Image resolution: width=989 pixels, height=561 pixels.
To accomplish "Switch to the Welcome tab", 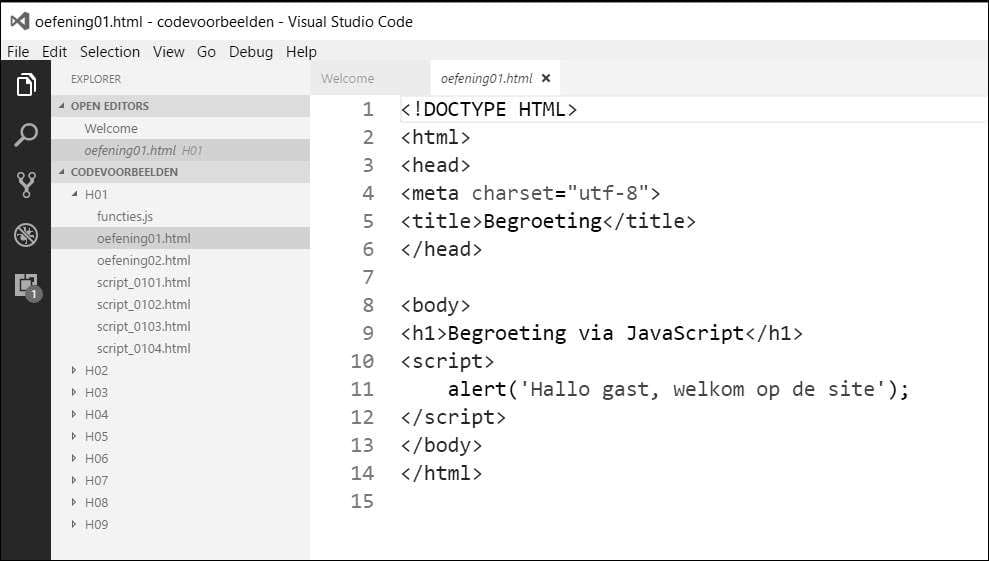I will pyautogui.click(x=348, y=78).
